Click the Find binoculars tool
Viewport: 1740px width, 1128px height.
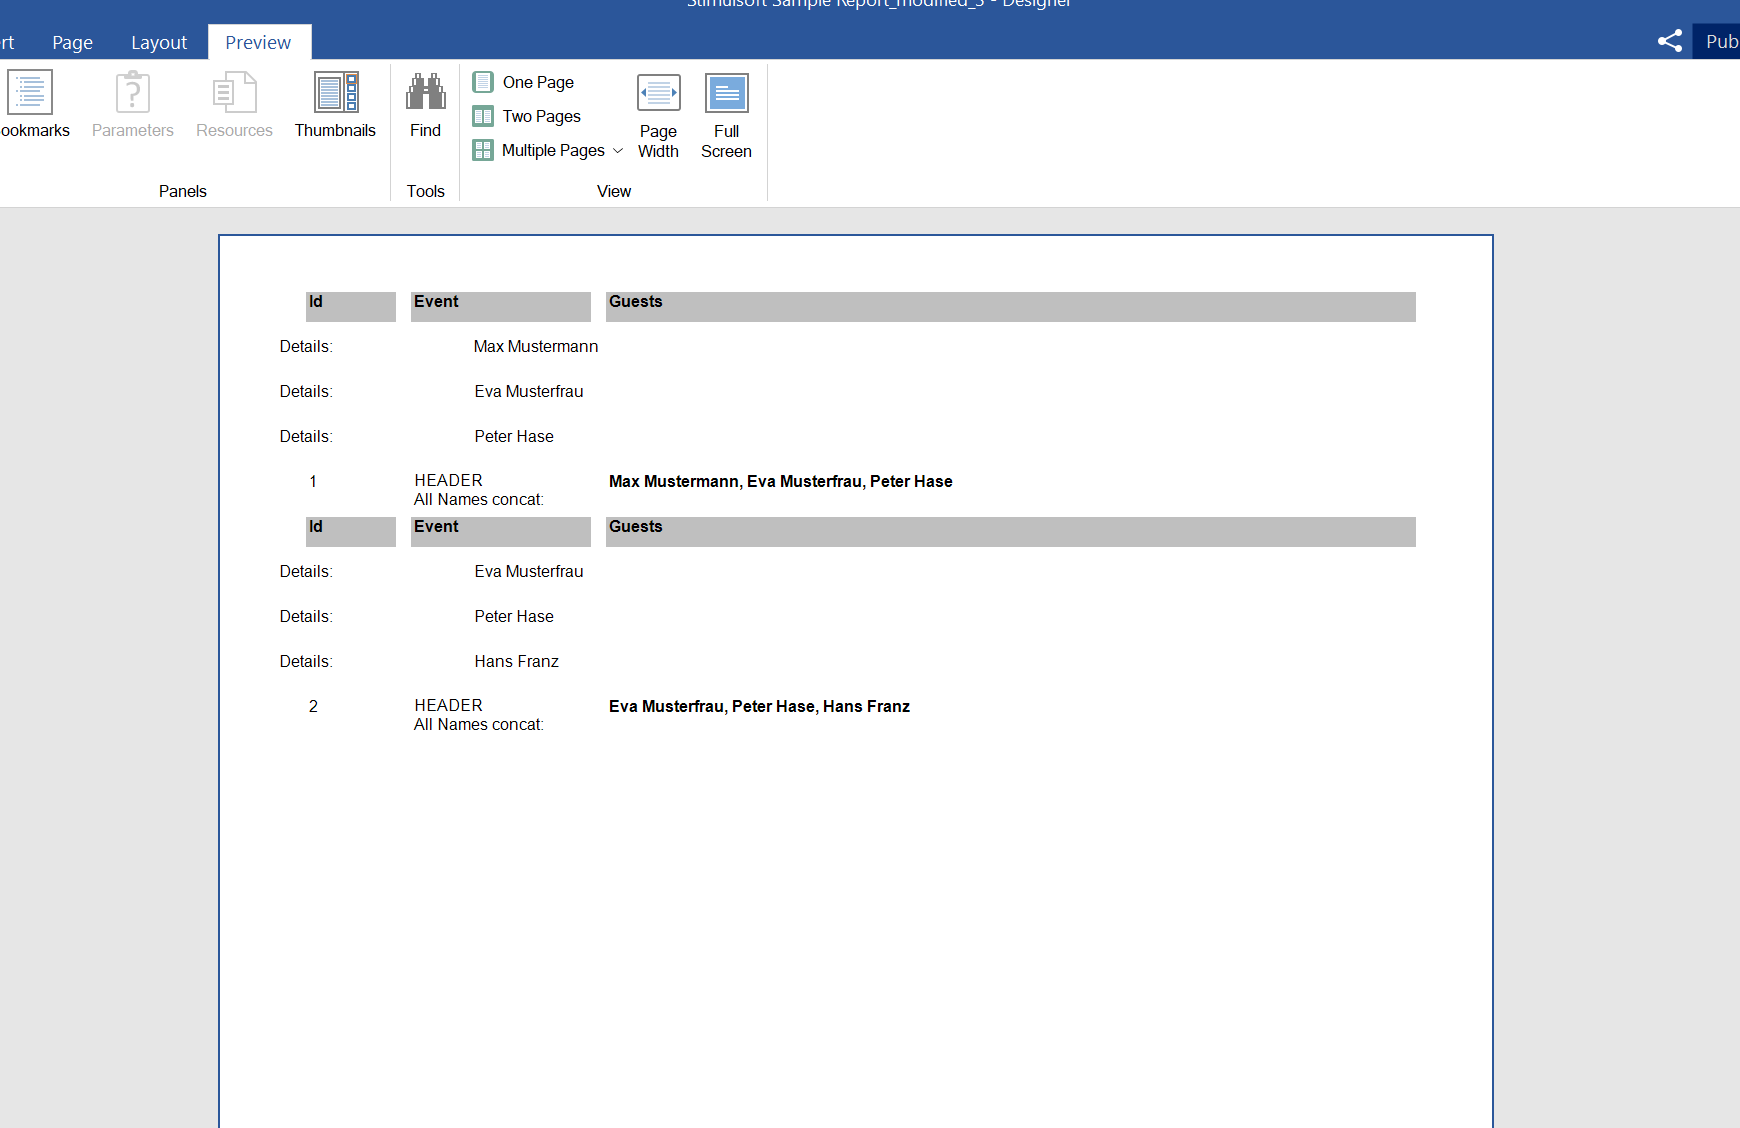[x=425, y=104]
